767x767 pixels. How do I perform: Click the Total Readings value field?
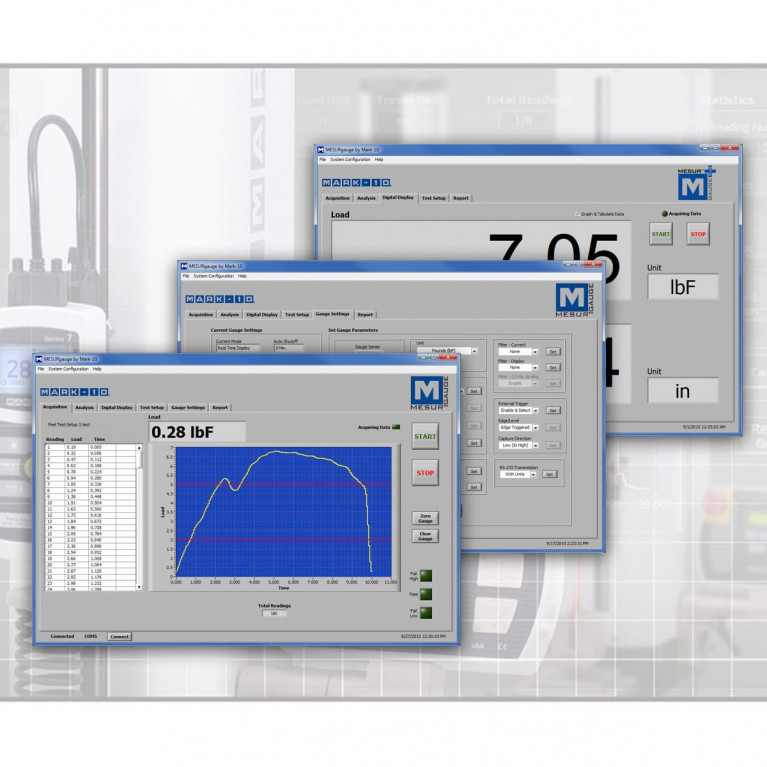[x=274, y=613]
